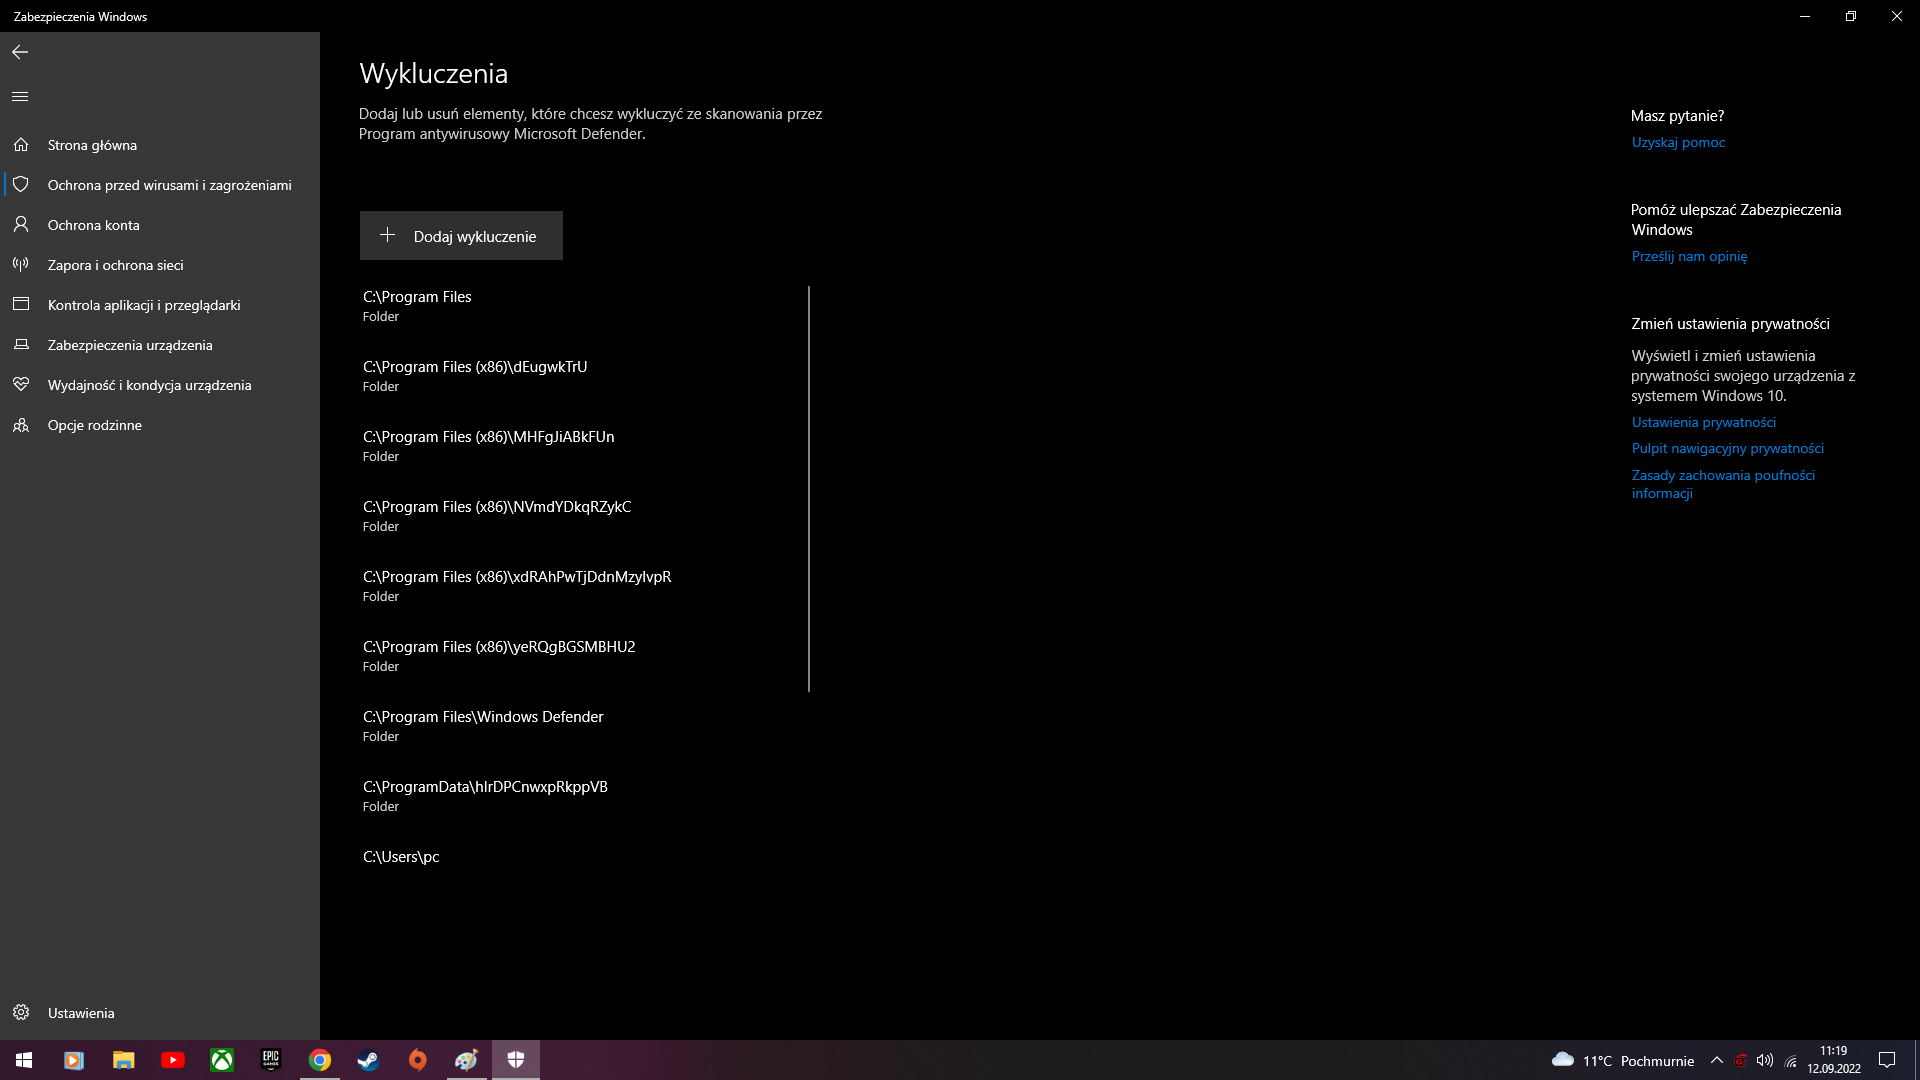The width and height of the screenshot is (1920, 1080).
Task: Show hidden system tray icons
Action: click(x=1717, y=1060)
